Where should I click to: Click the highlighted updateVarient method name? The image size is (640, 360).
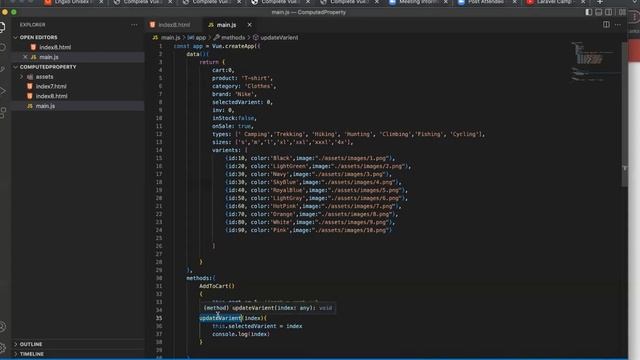220,318
